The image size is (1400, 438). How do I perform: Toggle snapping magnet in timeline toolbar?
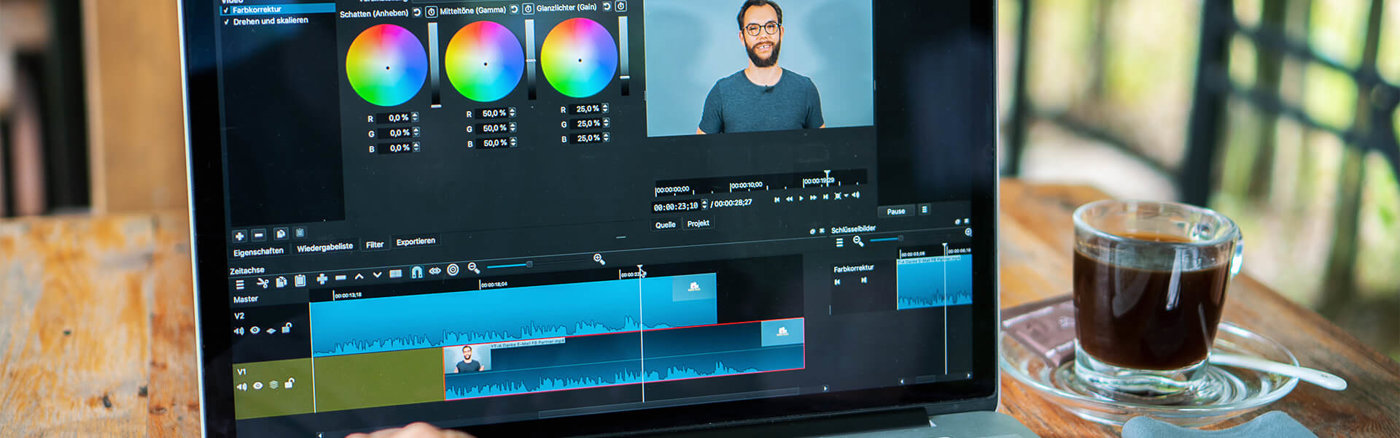pyautogui.click(x=416, y=272)
